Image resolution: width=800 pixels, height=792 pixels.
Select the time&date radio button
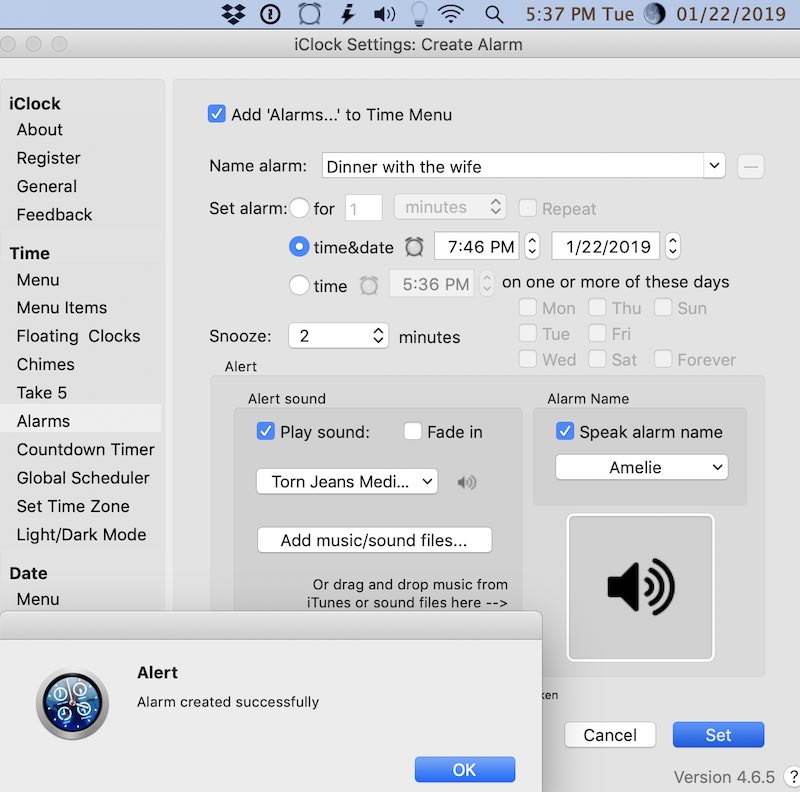point(299,247)
